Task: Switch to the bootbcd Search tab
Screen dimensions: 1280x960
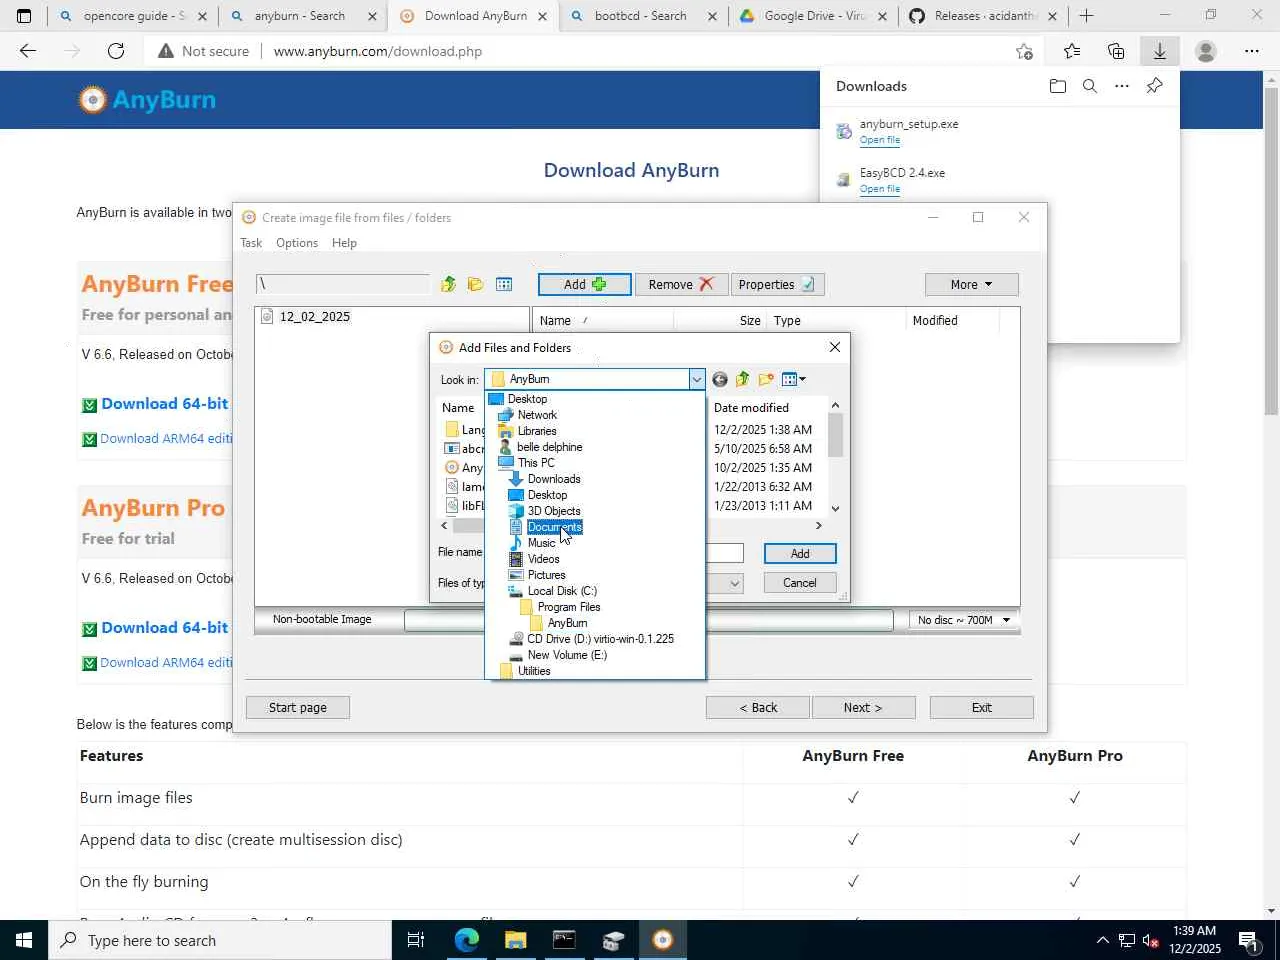Action: pos(641,16)
